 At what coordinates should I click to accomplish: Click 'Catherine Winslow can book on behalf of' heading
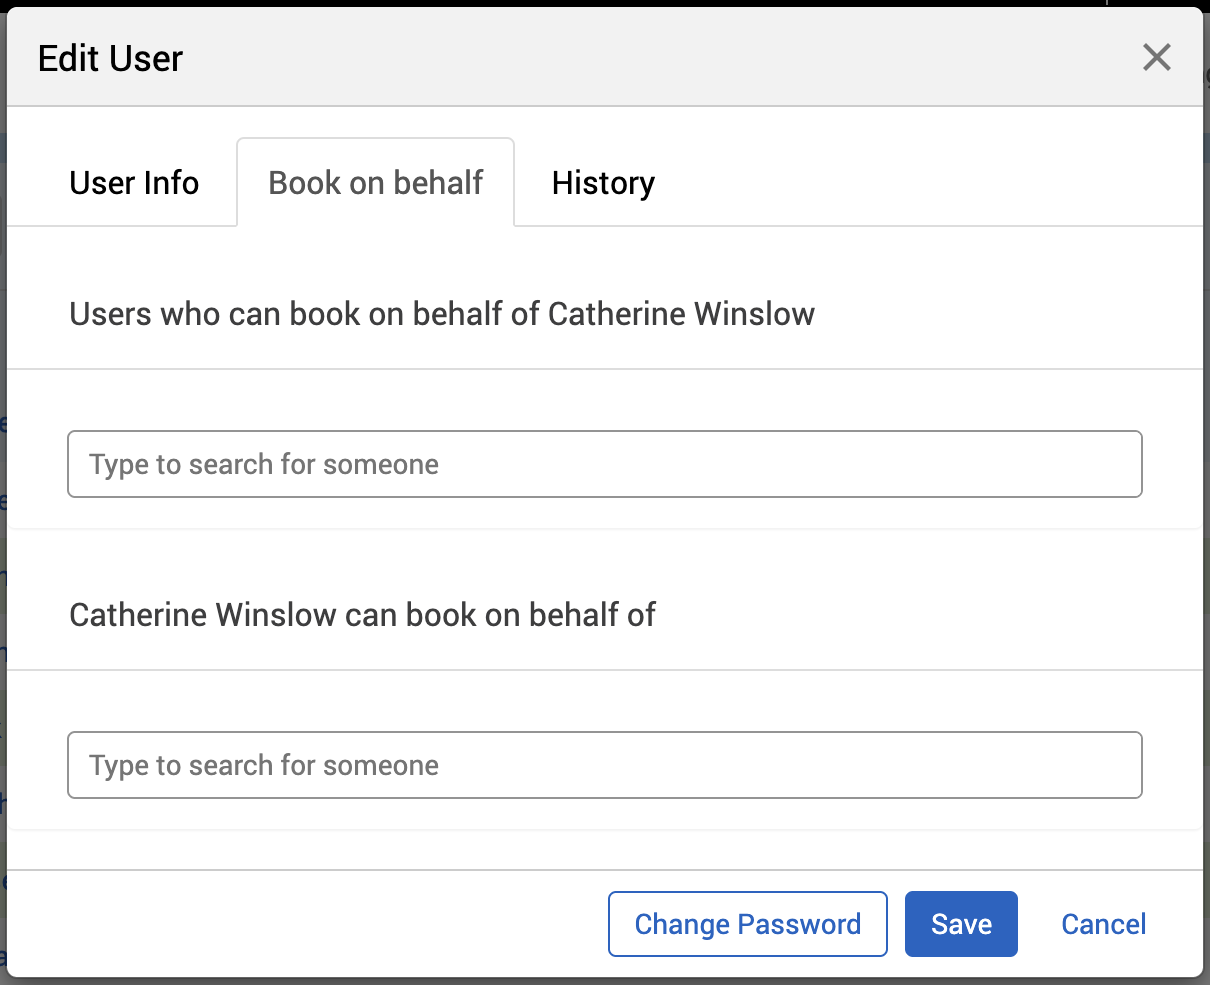362,615
